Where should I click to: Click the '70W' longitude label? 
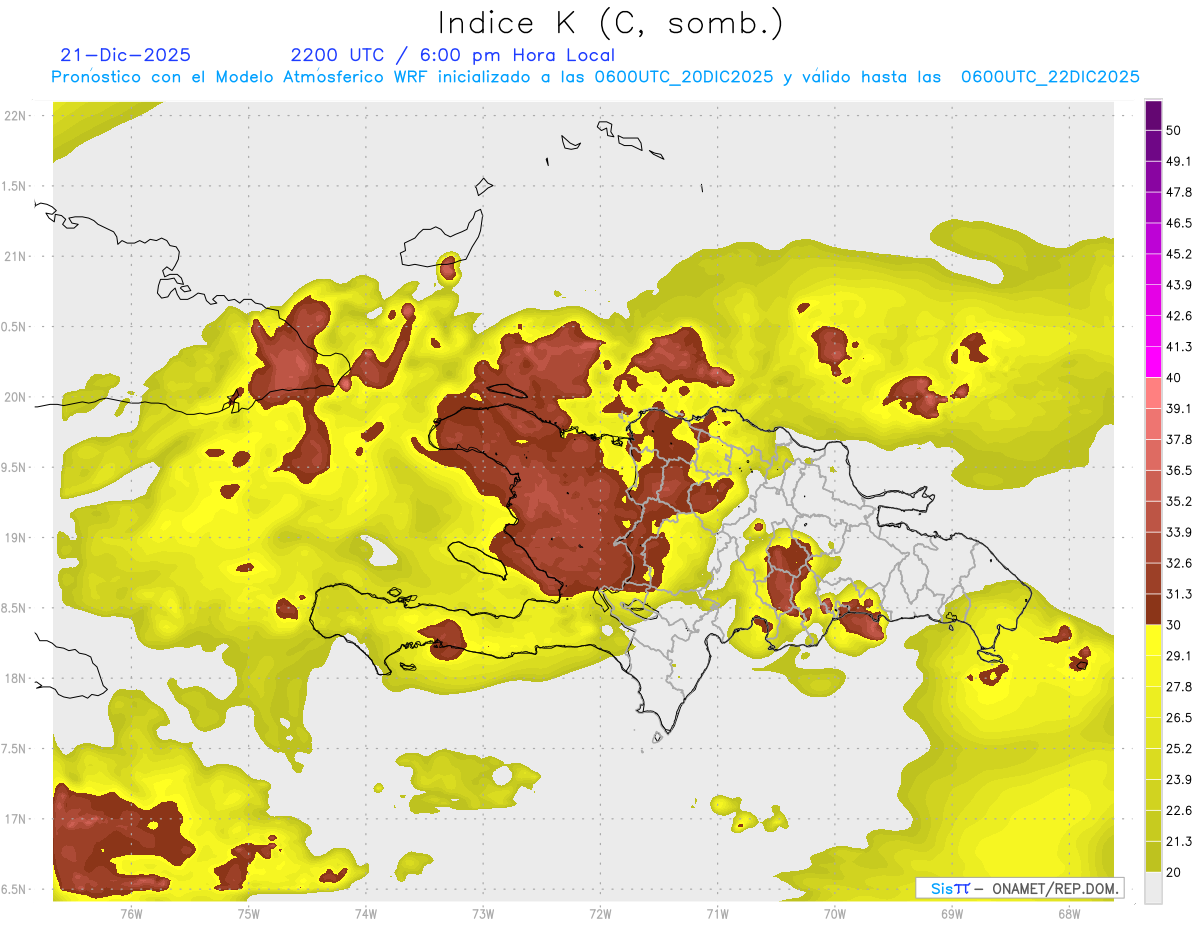[x=835, y=914]
